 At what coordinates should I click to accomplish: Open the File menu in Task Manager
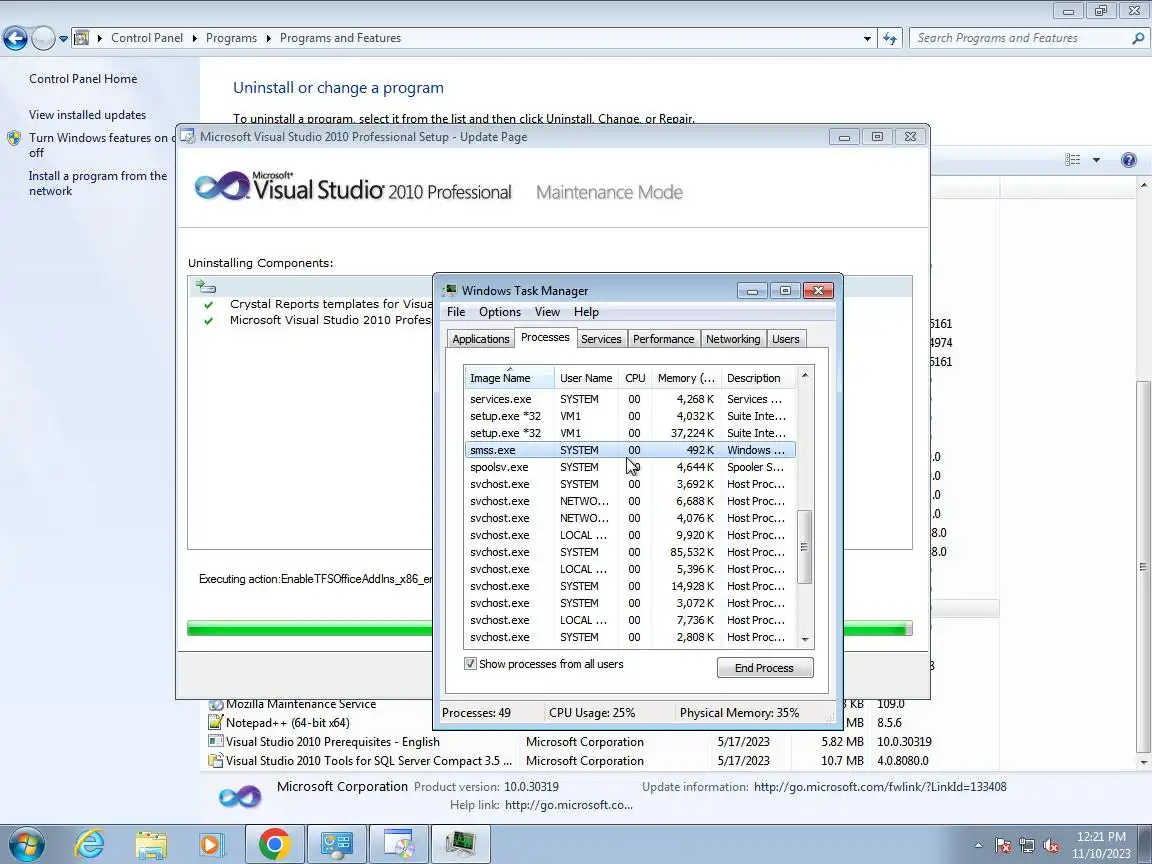coord(456,312)
